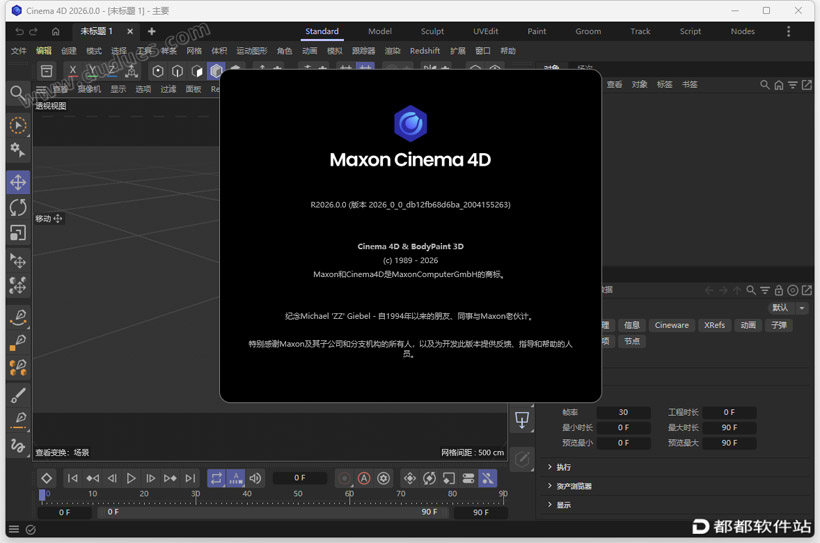Open the 节点 attribute tab
Screen dimensions: 820x543
632,342
